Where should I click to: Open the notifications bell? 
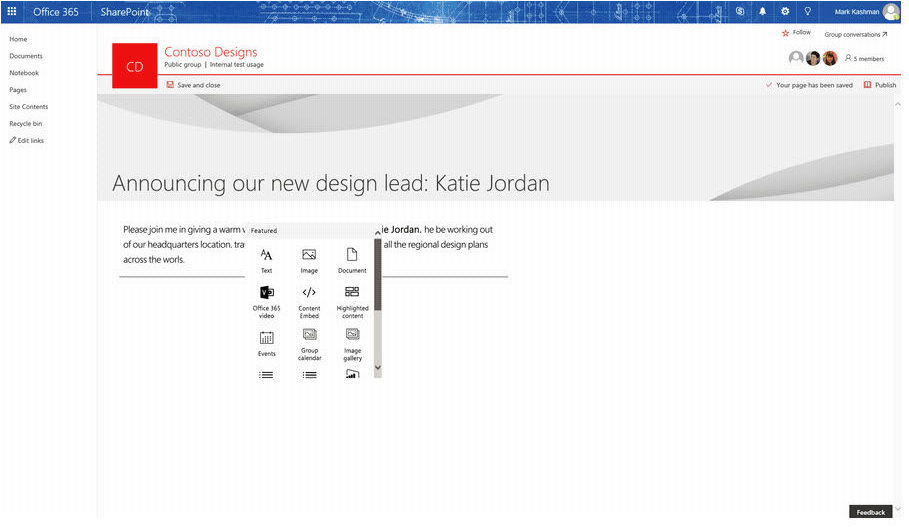pyautogui.click(x=762, y=11)
